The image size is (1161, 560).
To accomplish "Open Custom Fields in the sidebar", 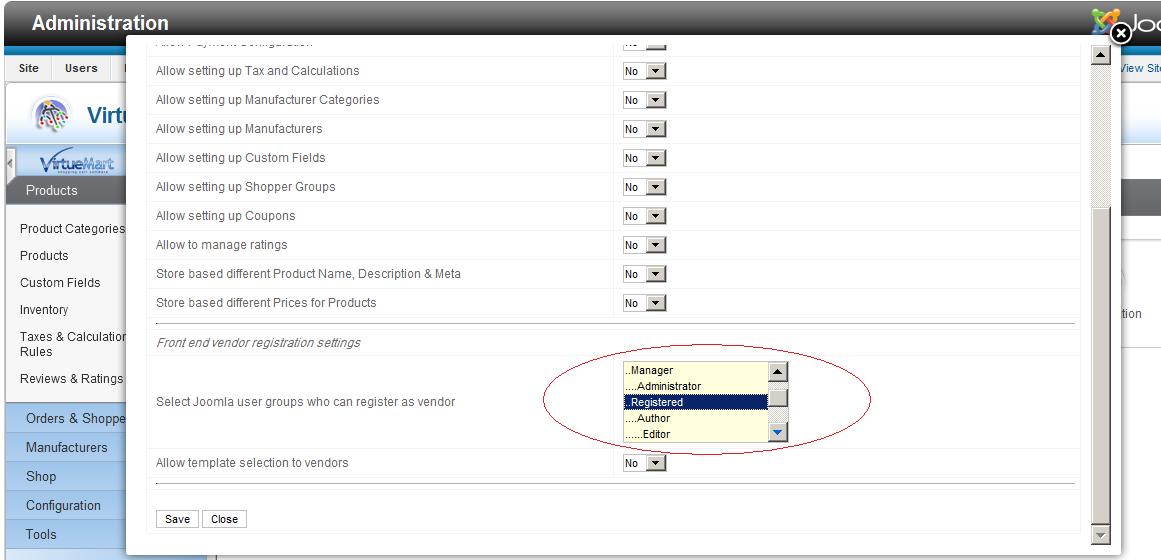I will coord(60,283).
